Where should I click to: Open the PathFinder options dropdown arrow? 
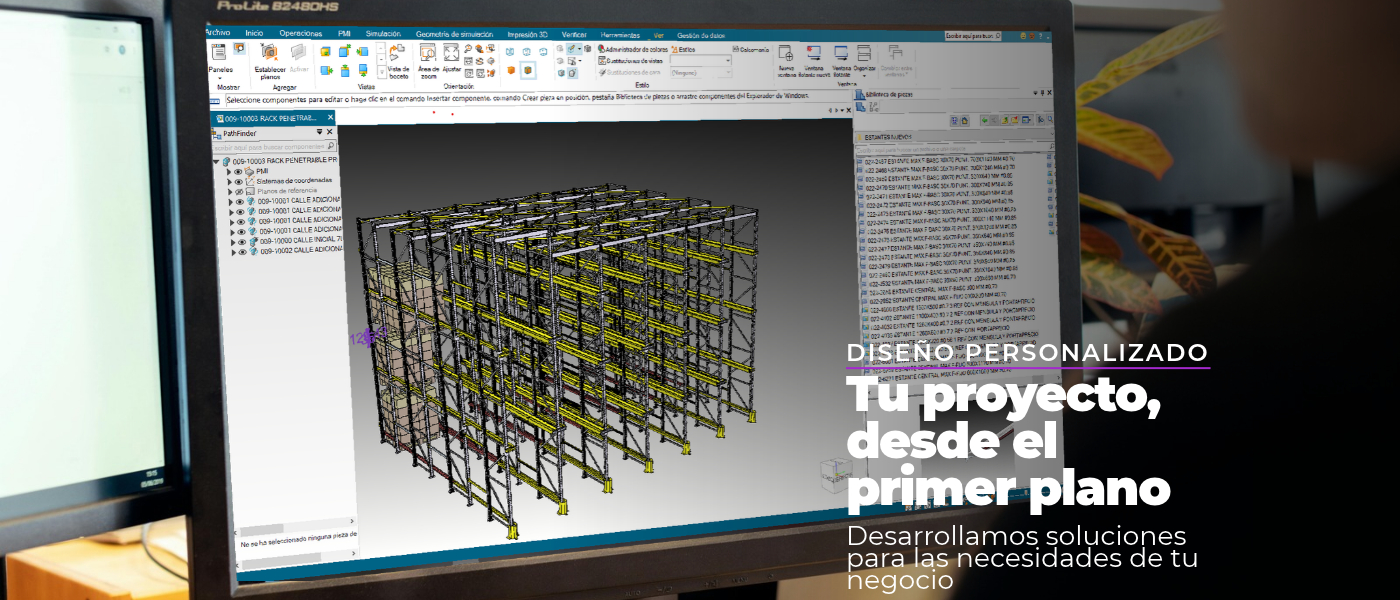point(320,132)
